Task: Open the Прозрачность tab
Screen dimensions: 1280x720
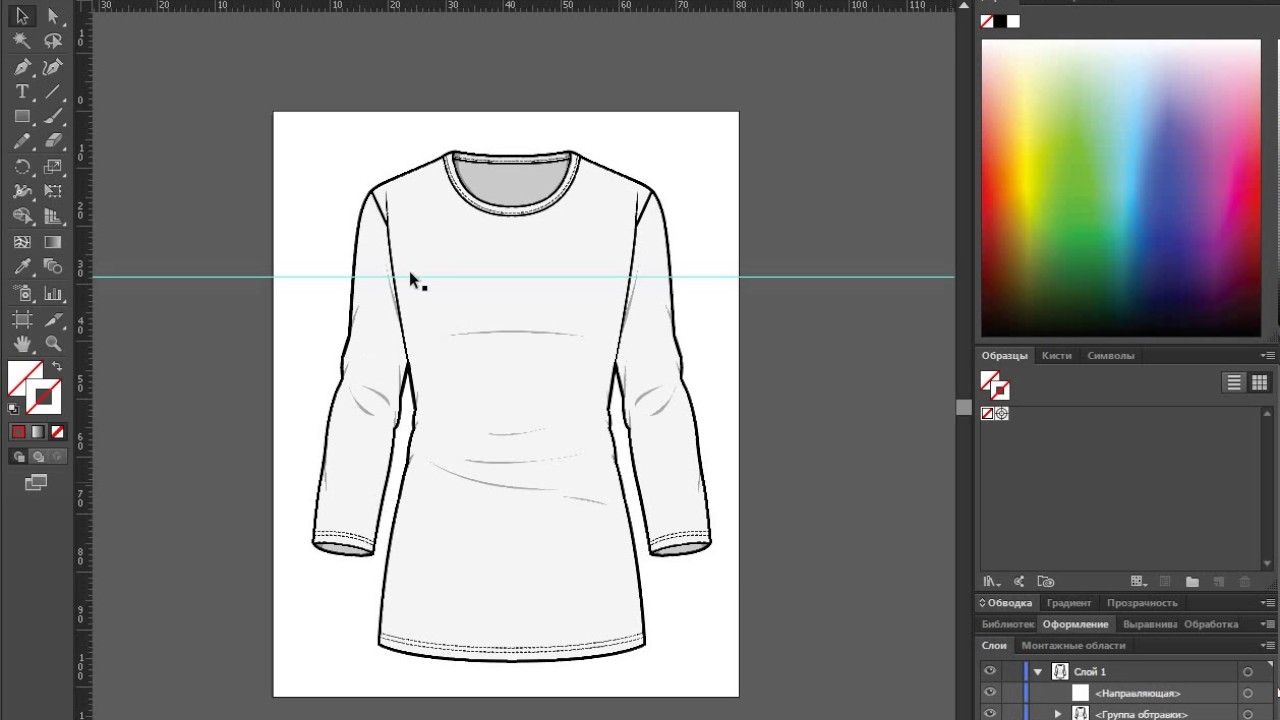Action: pos(1142,603)
